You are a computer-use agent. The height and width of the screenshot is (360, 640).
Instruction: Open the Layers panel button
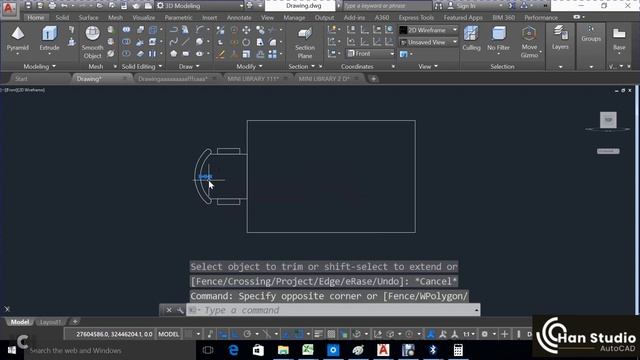560,37
